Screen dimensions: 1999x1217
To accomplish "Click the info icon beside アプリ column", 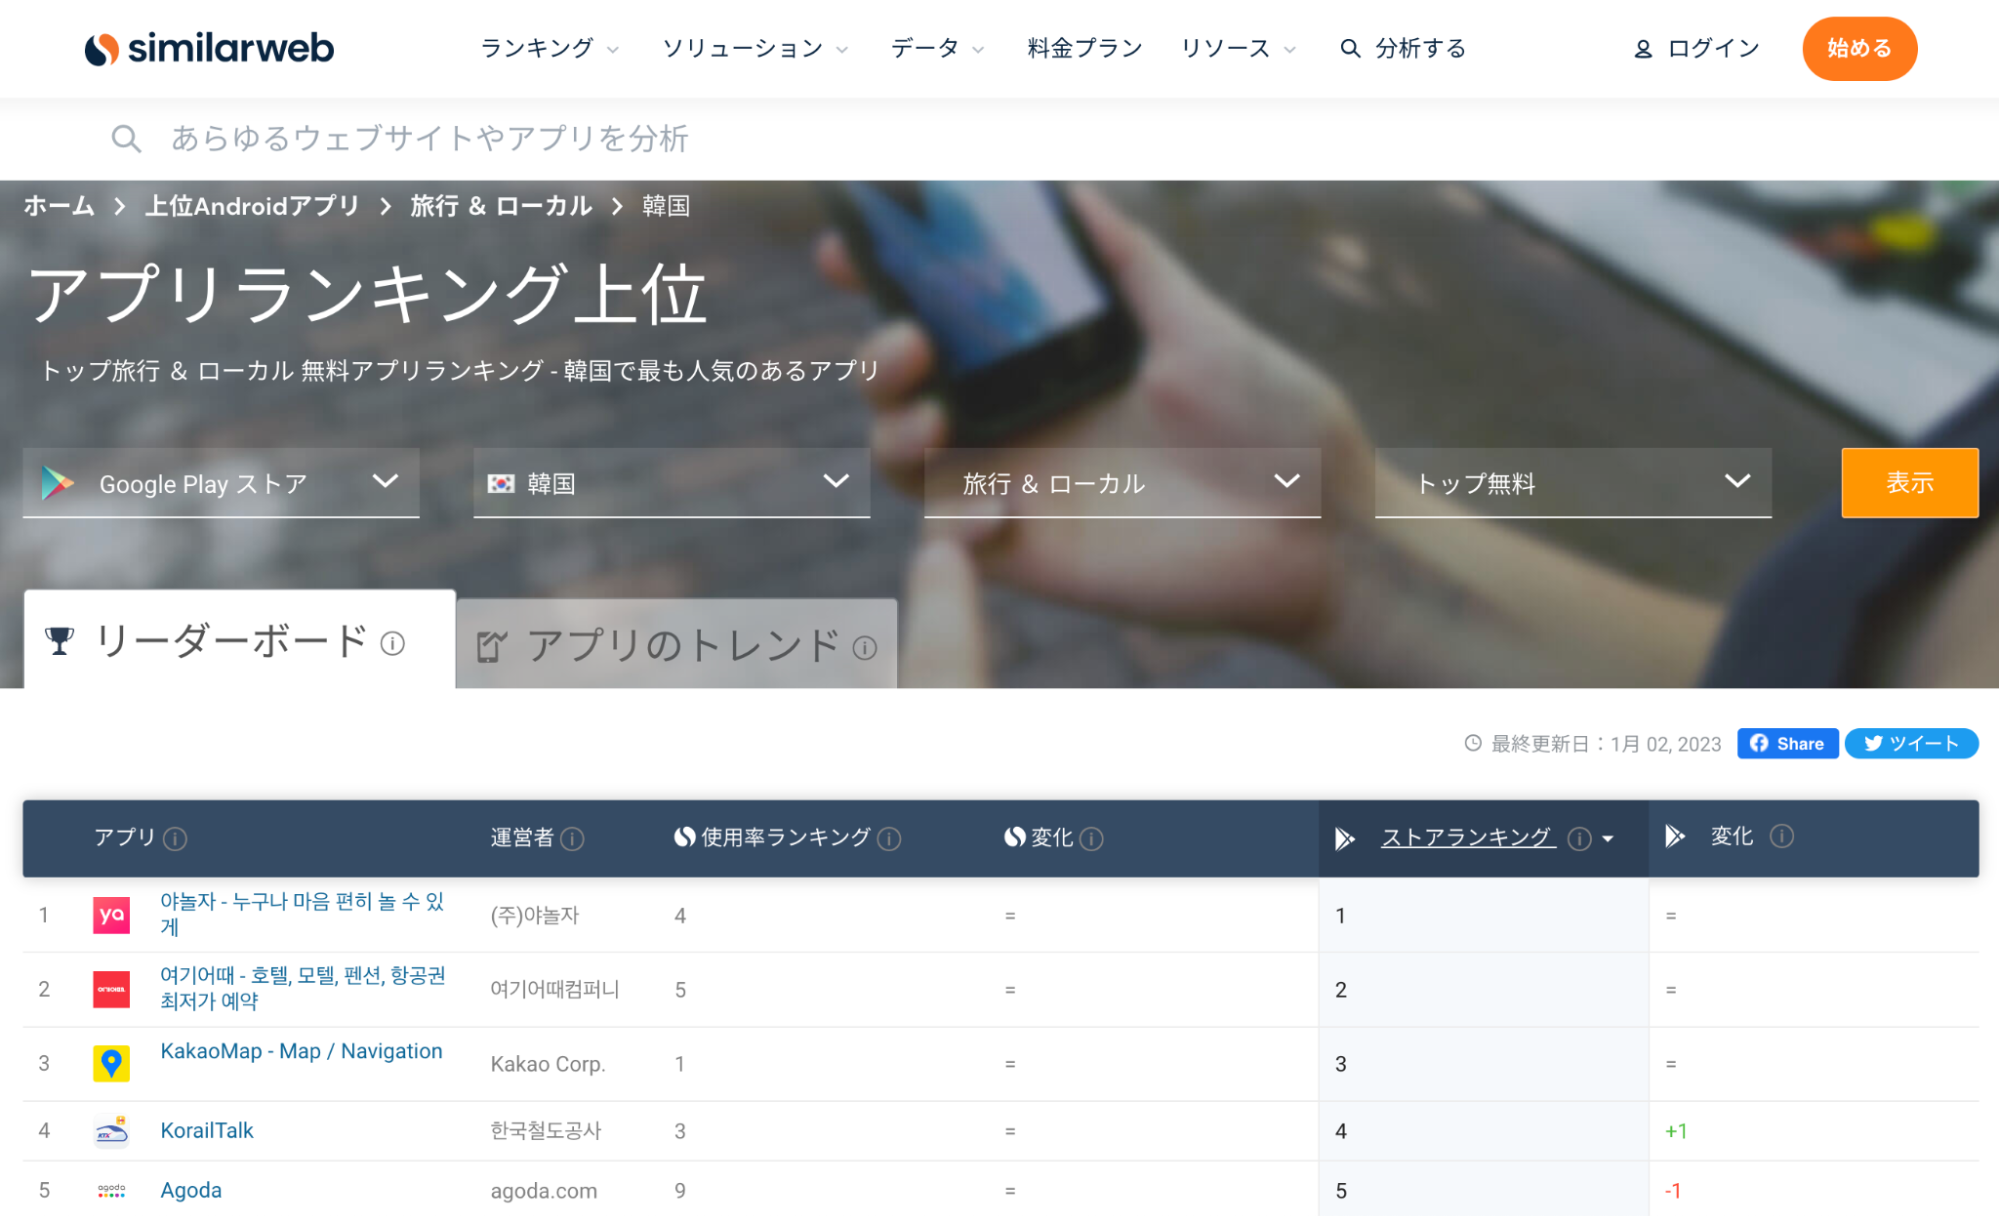I will coord(175,839).
